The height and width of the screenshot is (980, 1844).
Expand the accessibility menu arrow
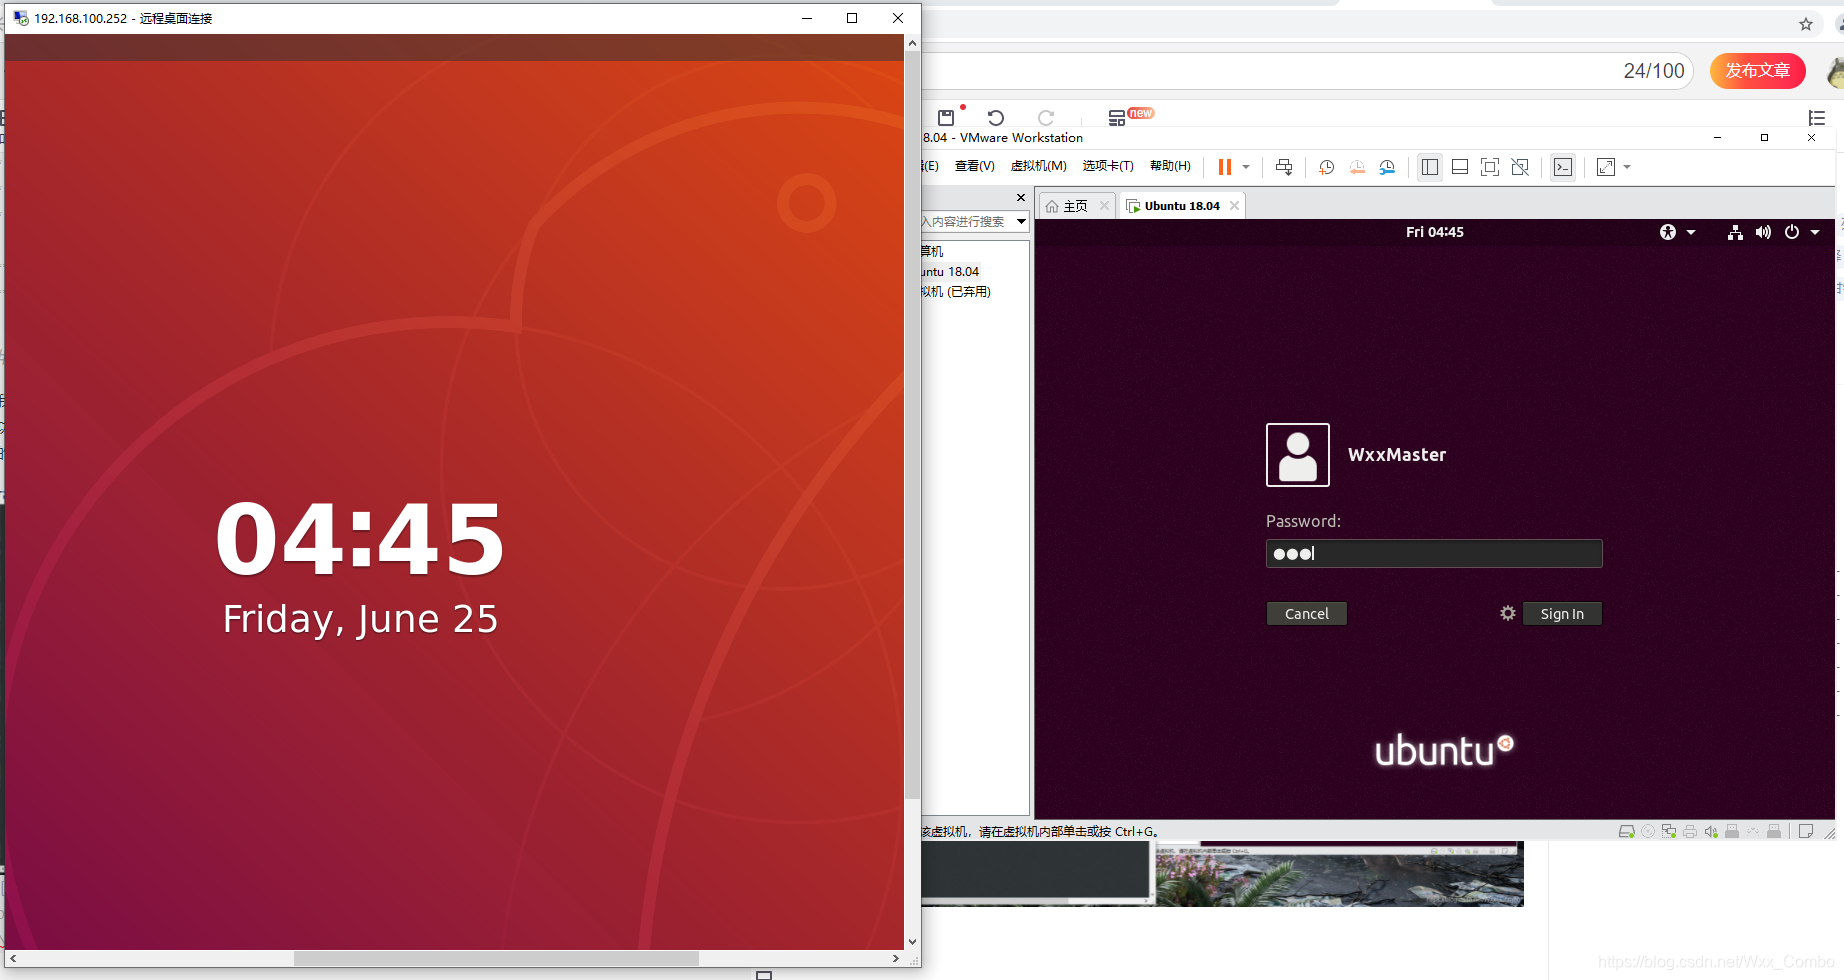coord(1691,232)
